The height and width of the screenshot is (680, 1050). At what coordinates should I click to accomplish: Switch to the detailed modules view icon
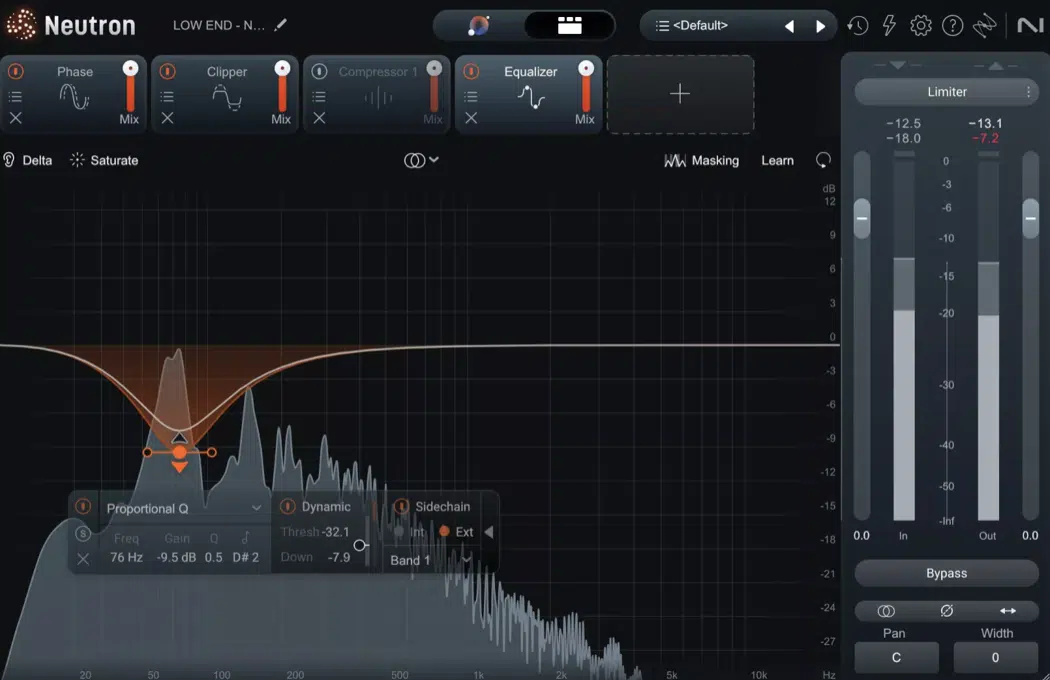coord(569,25)
